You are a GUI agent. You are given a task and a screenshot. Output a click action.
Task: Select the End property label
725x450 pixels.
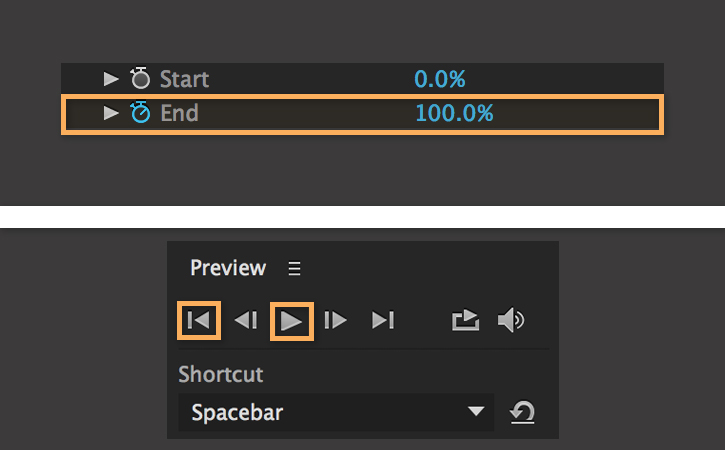tap(179, 113)
